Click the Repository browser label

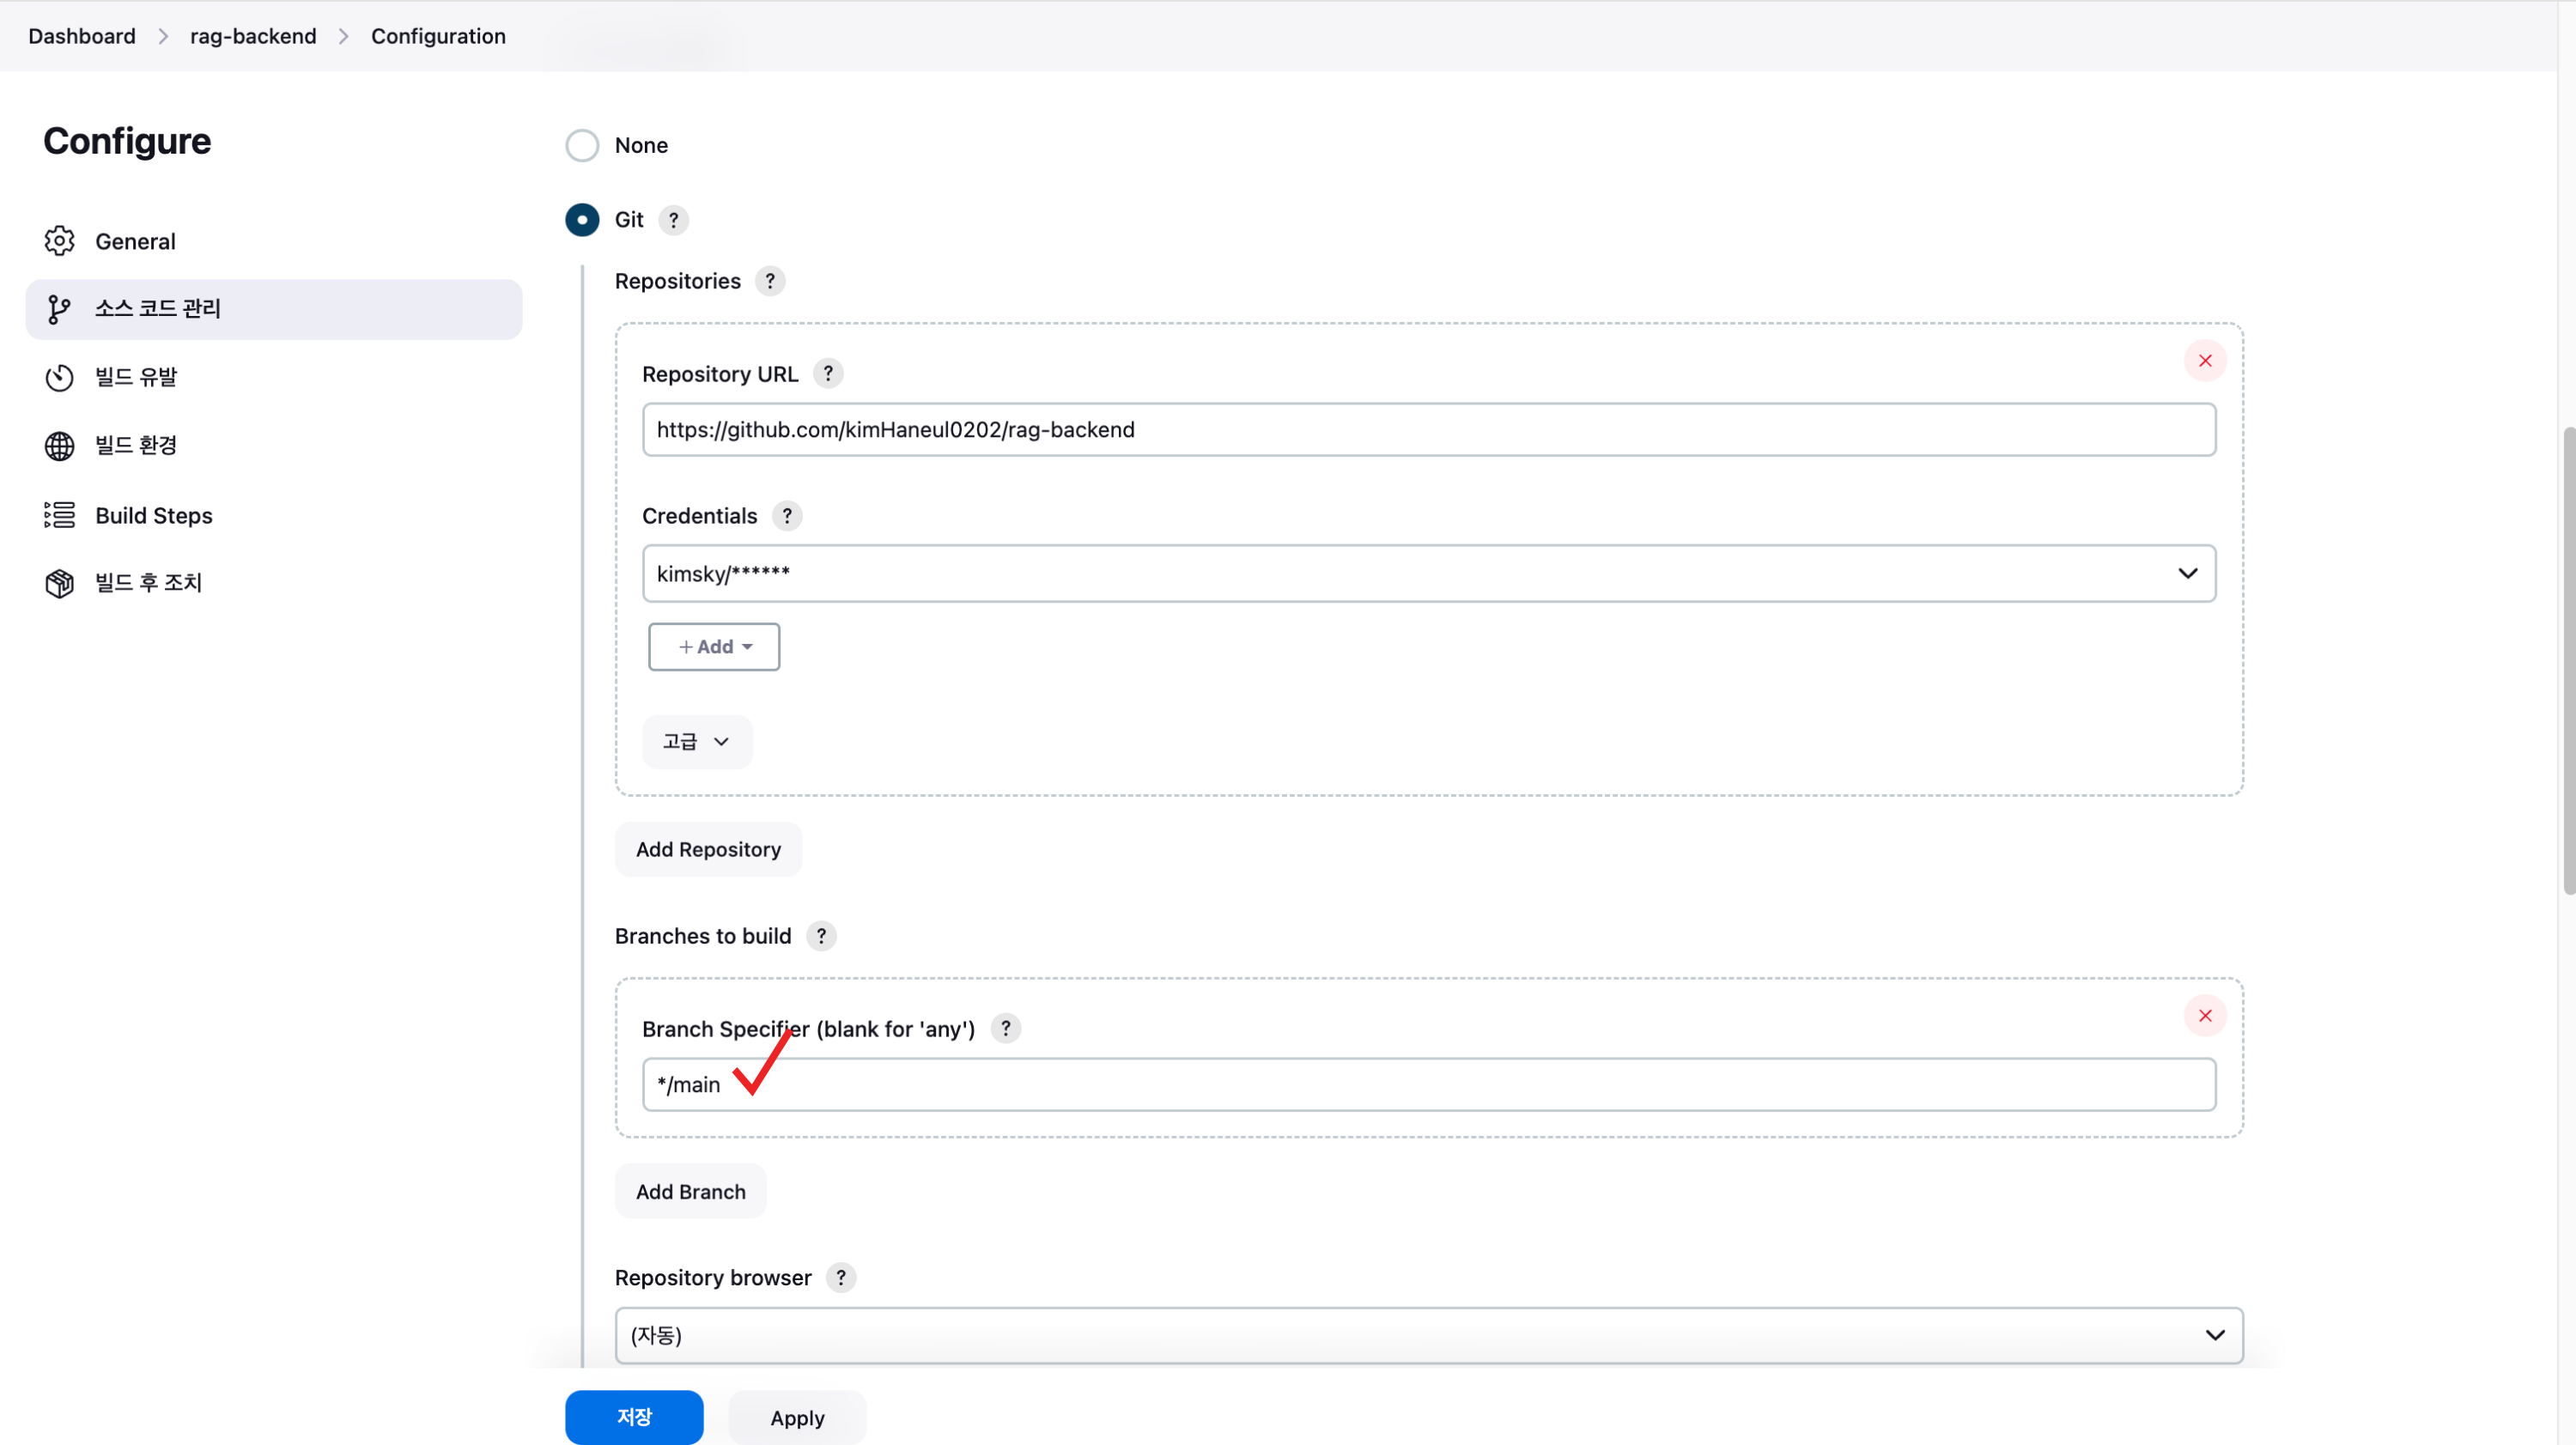click(x=713, y=1278)
